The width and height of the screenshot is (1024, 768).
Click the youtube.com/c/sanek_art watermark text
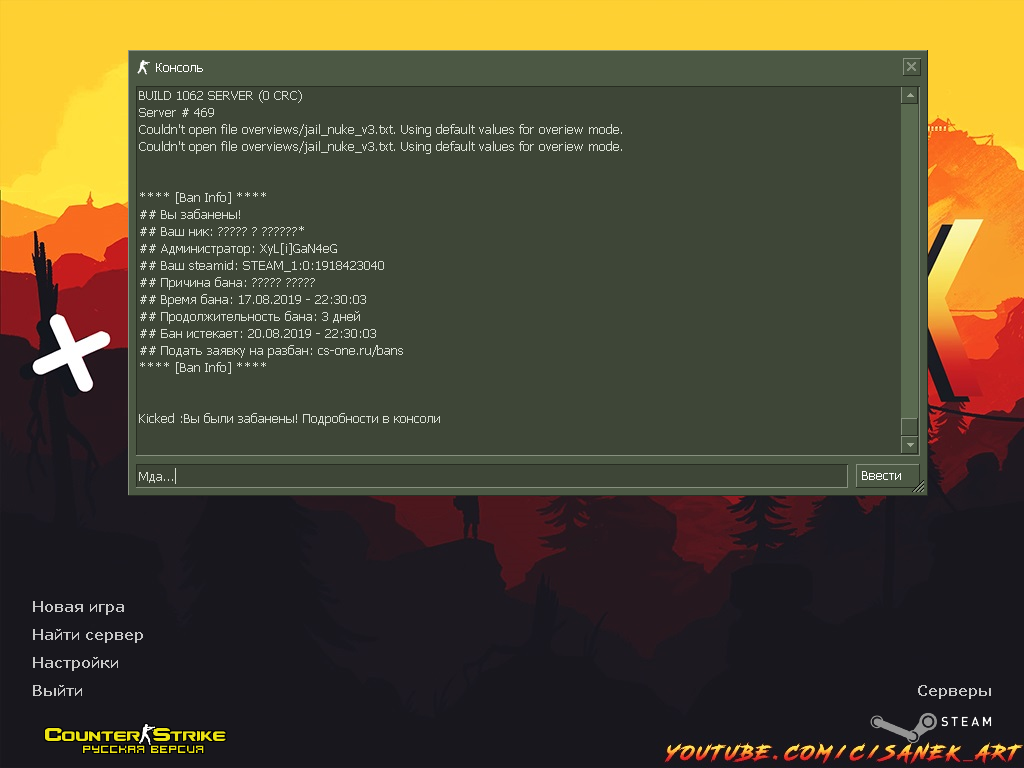tap(844, 753)
